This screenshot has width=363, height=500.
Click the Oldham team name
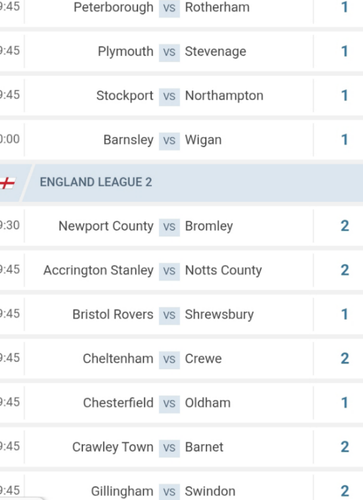[x=208, y=403]
